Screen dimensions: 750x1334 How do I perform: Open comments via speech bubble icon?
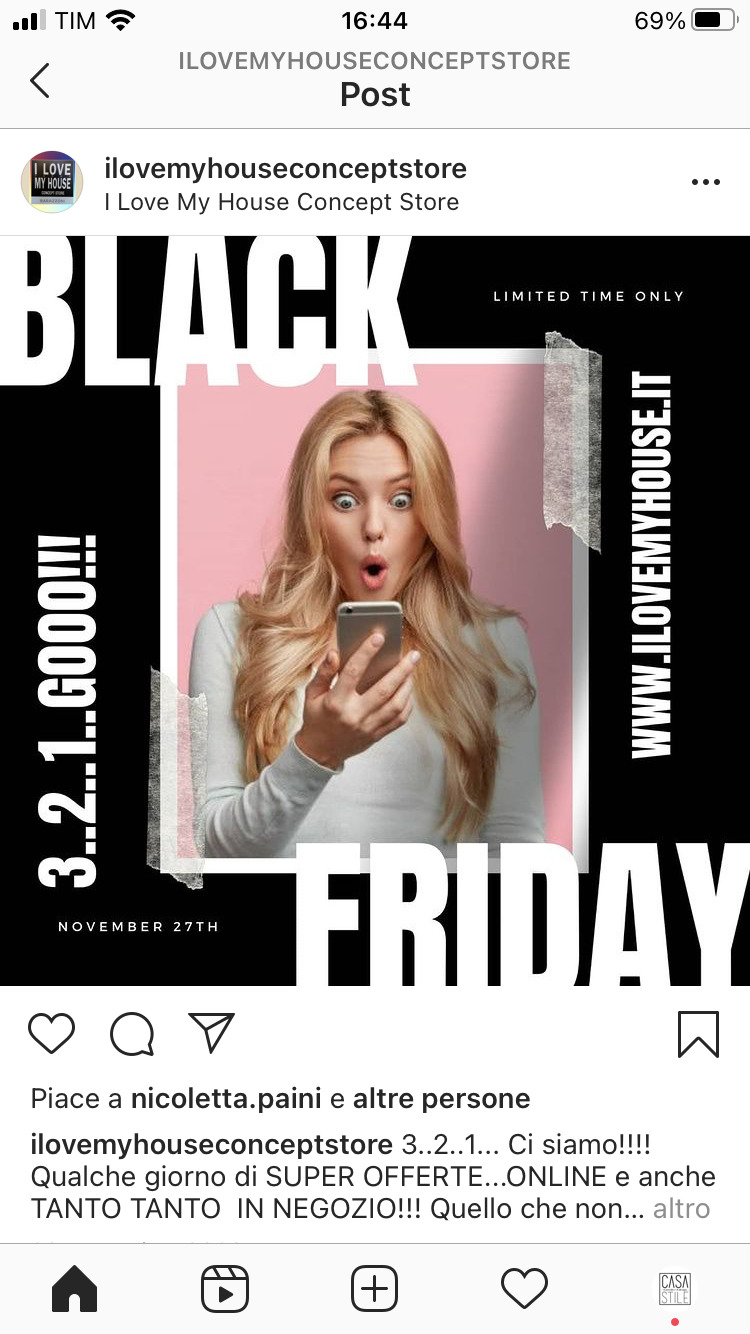[132, 1034]
